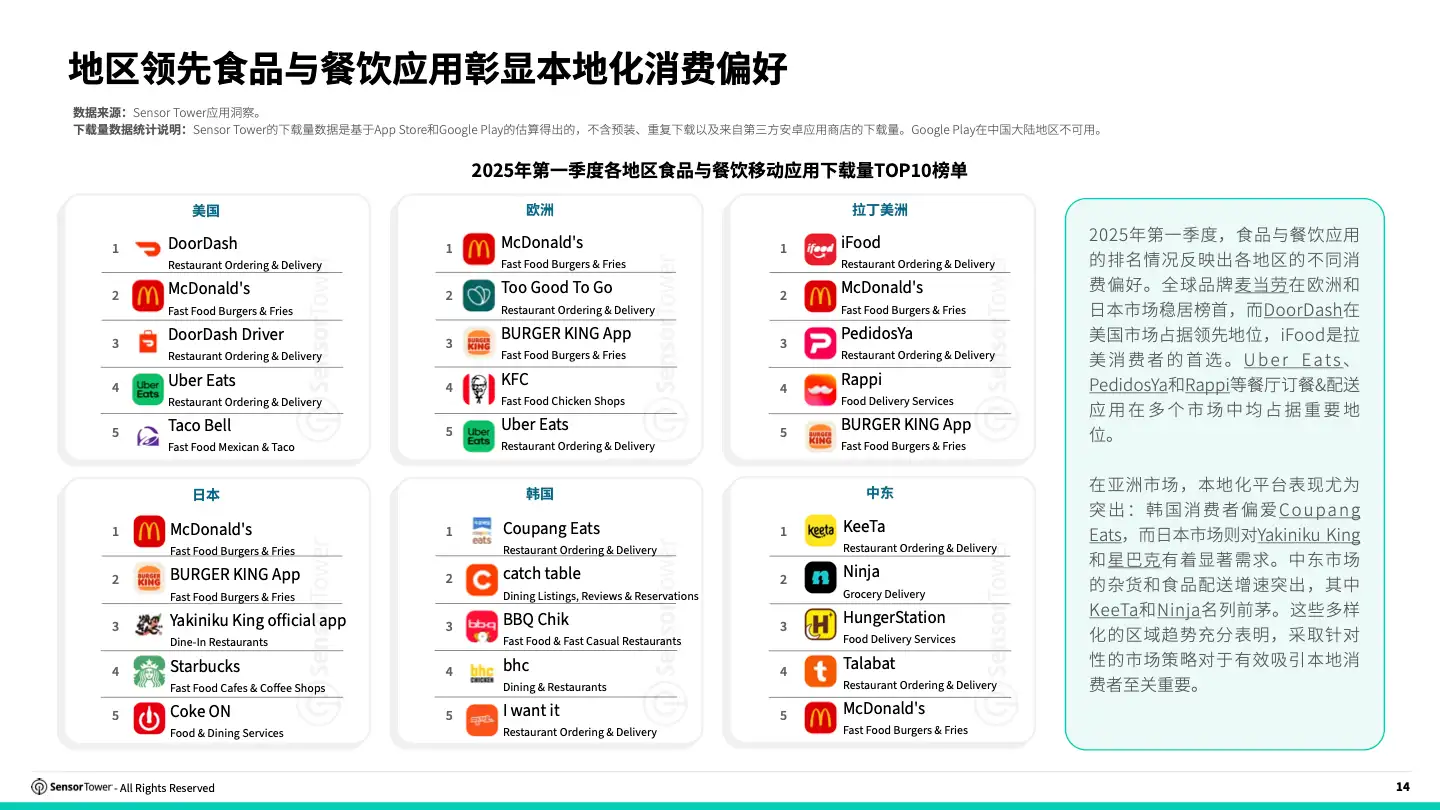Screen dimensions: 1440x810
Task: Click the bhc chicken app icon
Action: 482,672
